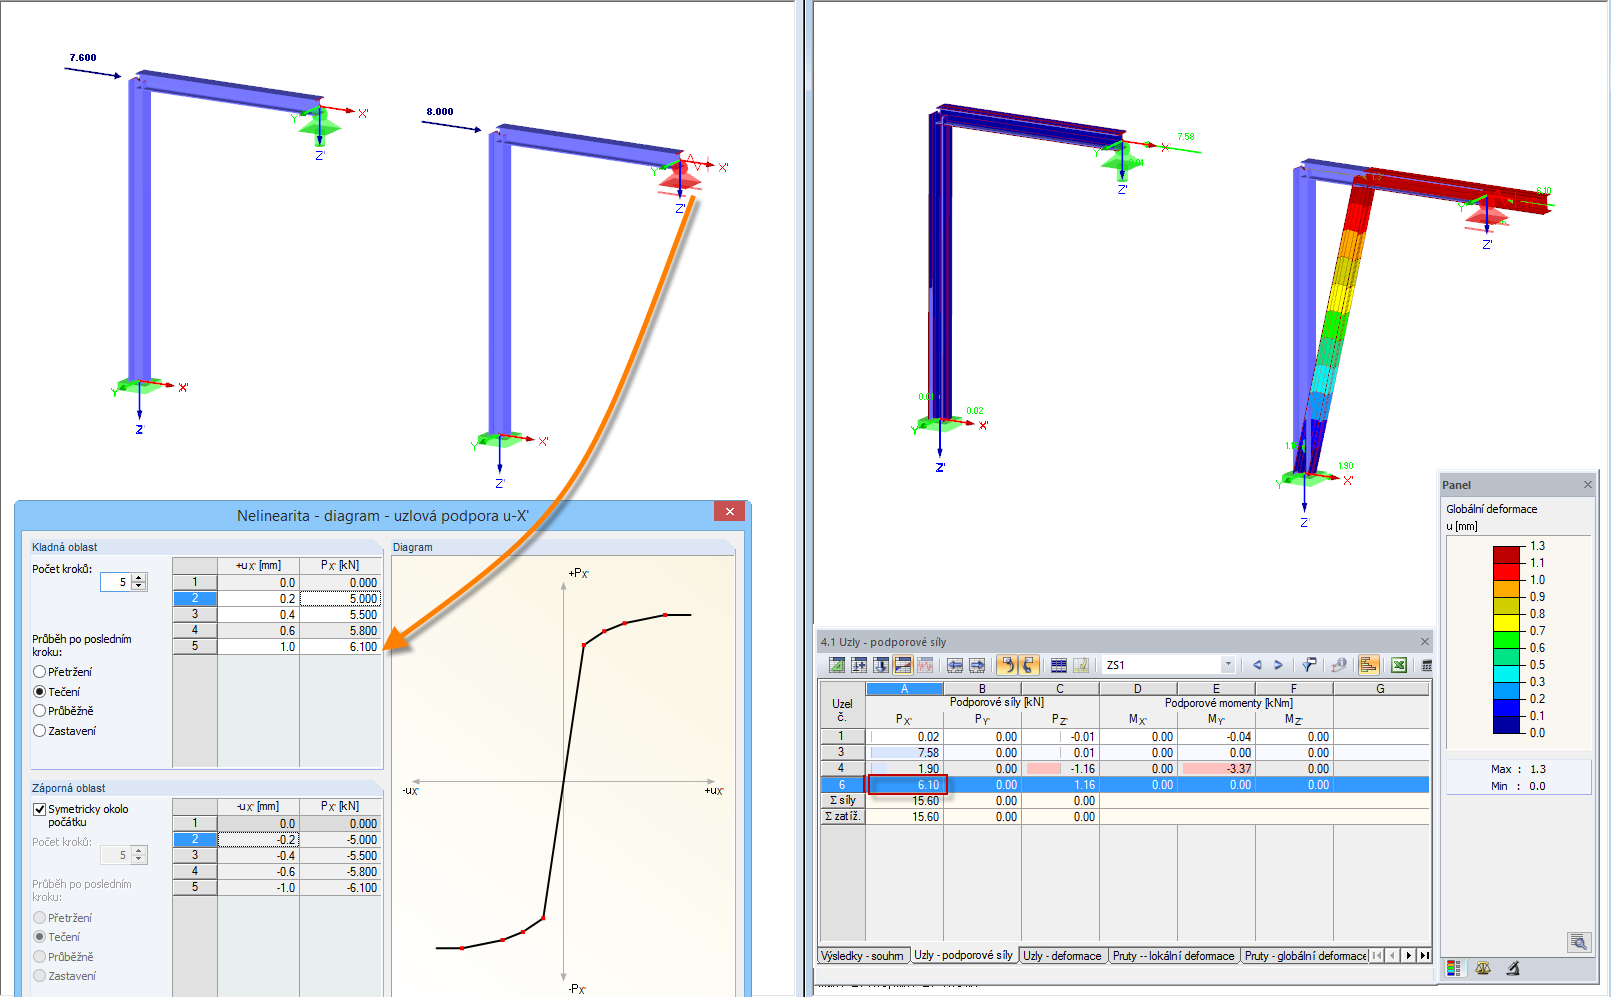Image resolution: width=1611 pixels, height=997 pixels.
Task: Click the dark blue 0.0 legend color
Action: [1507, 725]
